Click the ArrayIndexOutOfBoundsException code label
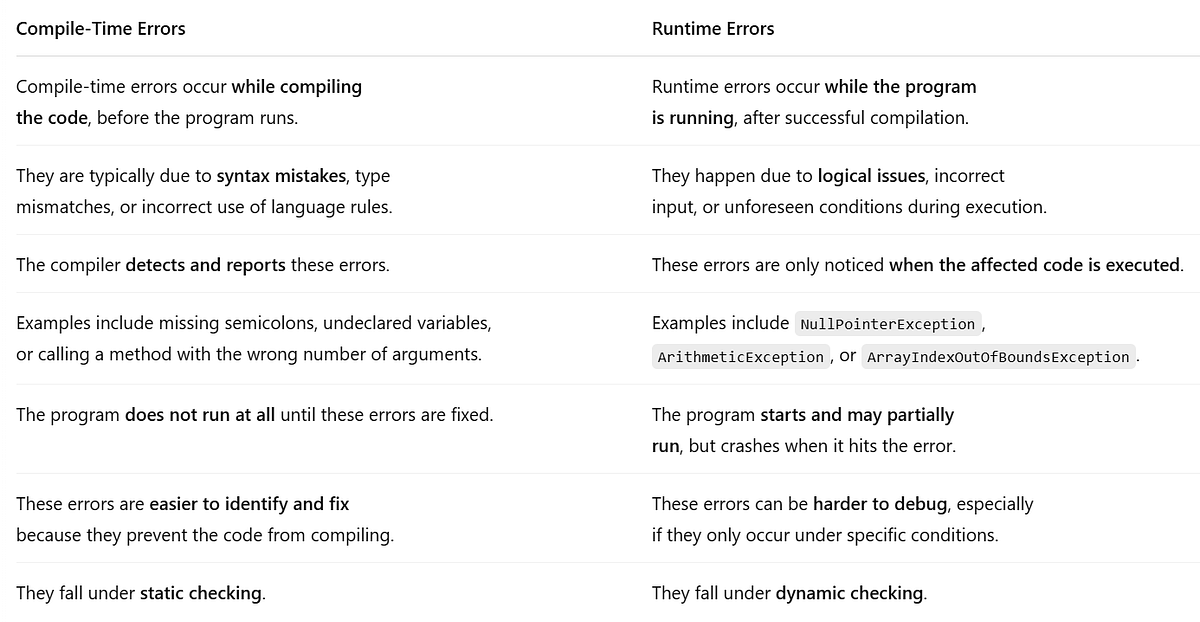Image resolution: width=1200 pixels, height=622 pixels. tap(998, 356)
